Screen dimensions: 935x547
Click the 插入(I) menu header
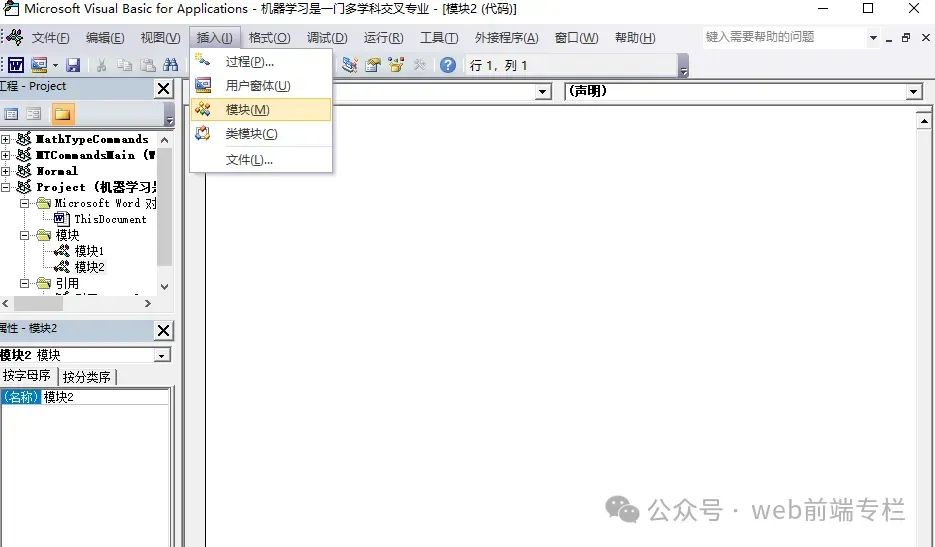click(215, 38)
